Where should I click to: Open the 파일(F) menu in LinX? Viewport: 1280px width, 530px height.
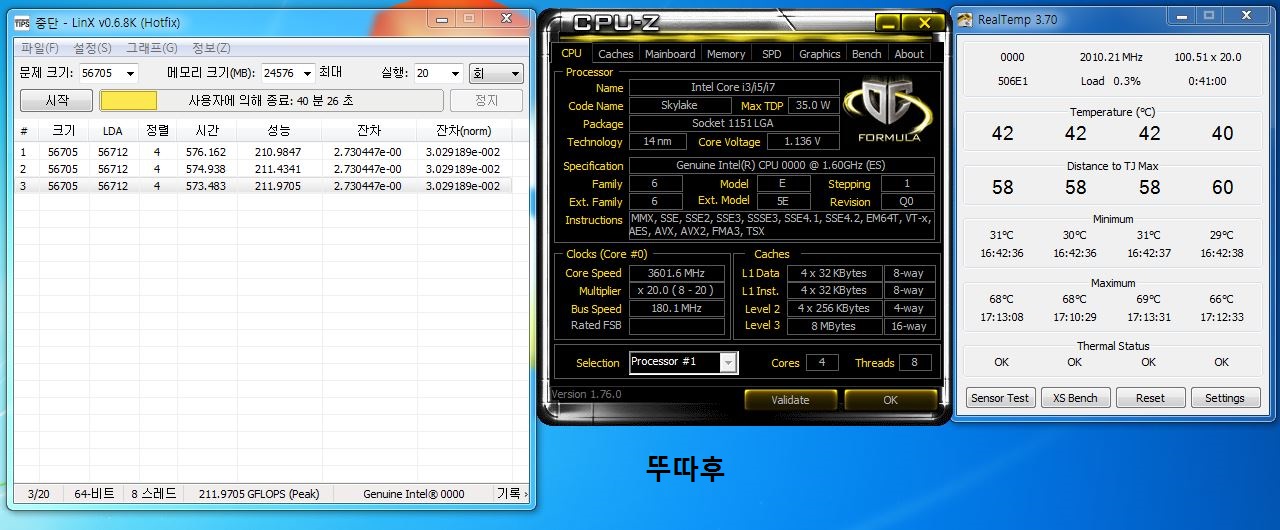(39, 48)
